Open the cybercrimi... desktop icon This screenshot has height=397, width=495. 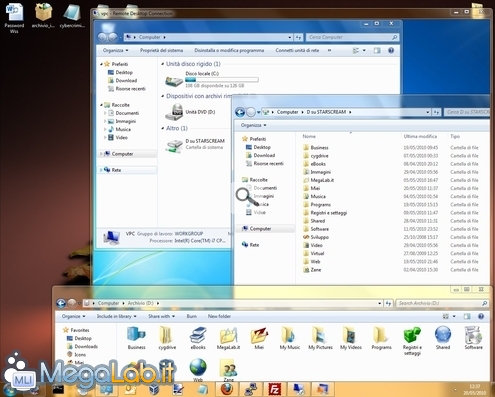tap(72, 15)
